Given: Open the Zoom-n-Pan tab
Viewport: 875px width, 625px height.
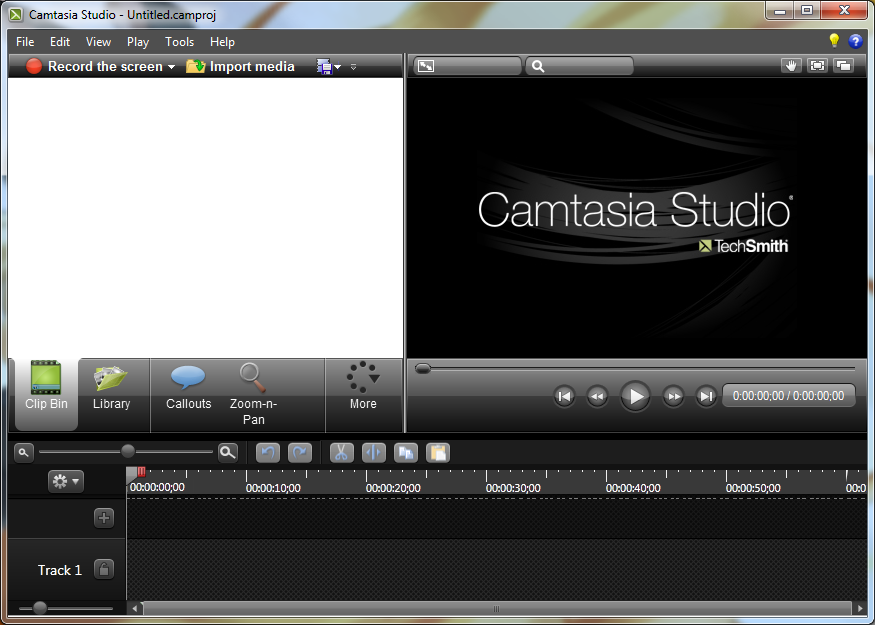Looking at the screenshot, I should click(x=253, y=394).
